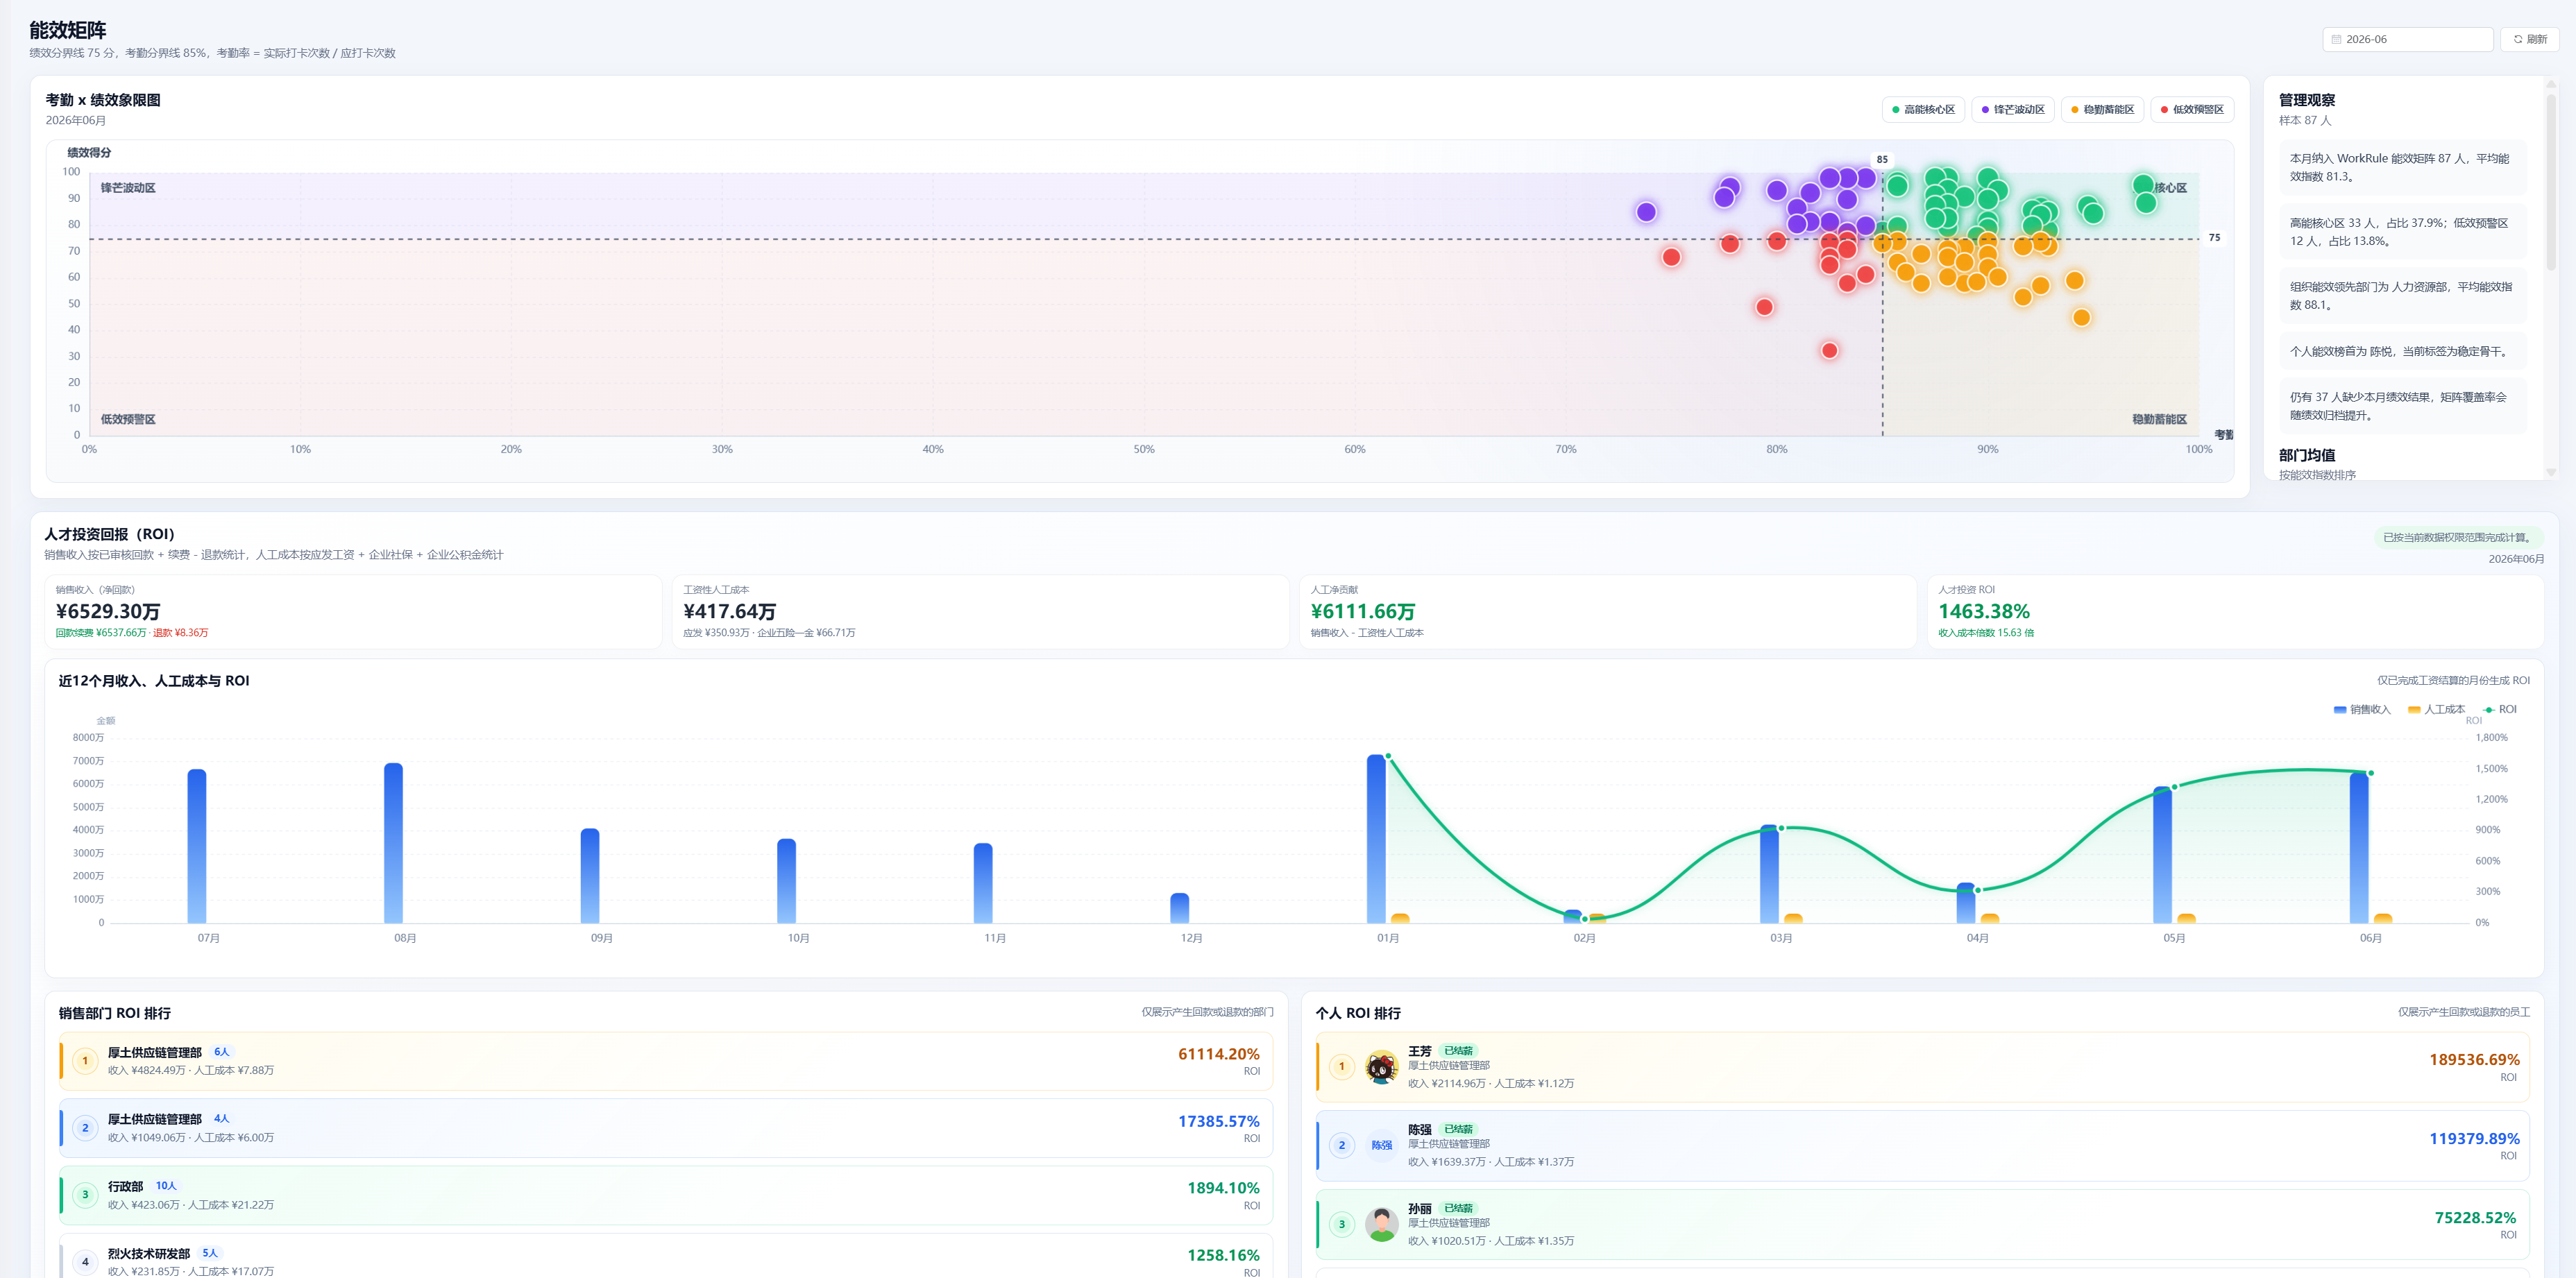Image resolution: width=2576 pixels, height=1278 pixels.
Task: Click the 刷新 refresh button
Action: click(2529, 40)
